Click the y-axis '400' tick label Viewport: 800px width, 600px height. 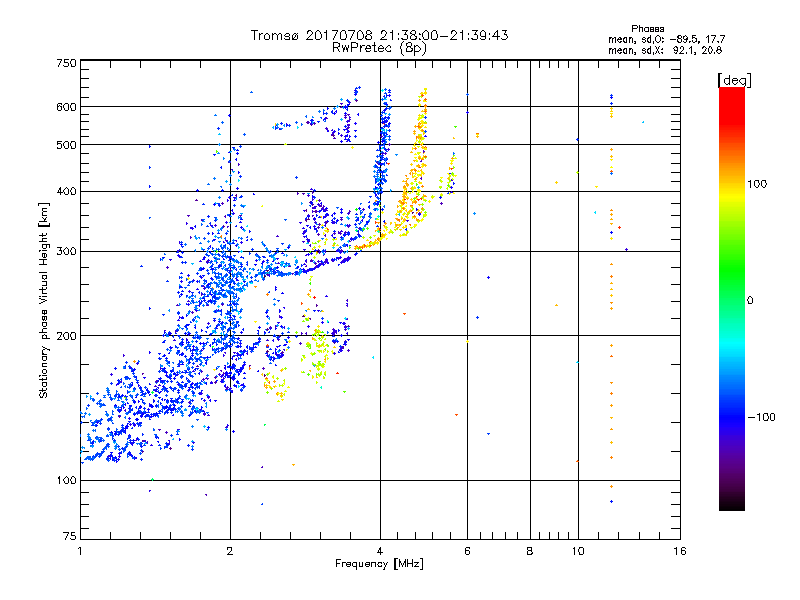click(x=66, y=191)
